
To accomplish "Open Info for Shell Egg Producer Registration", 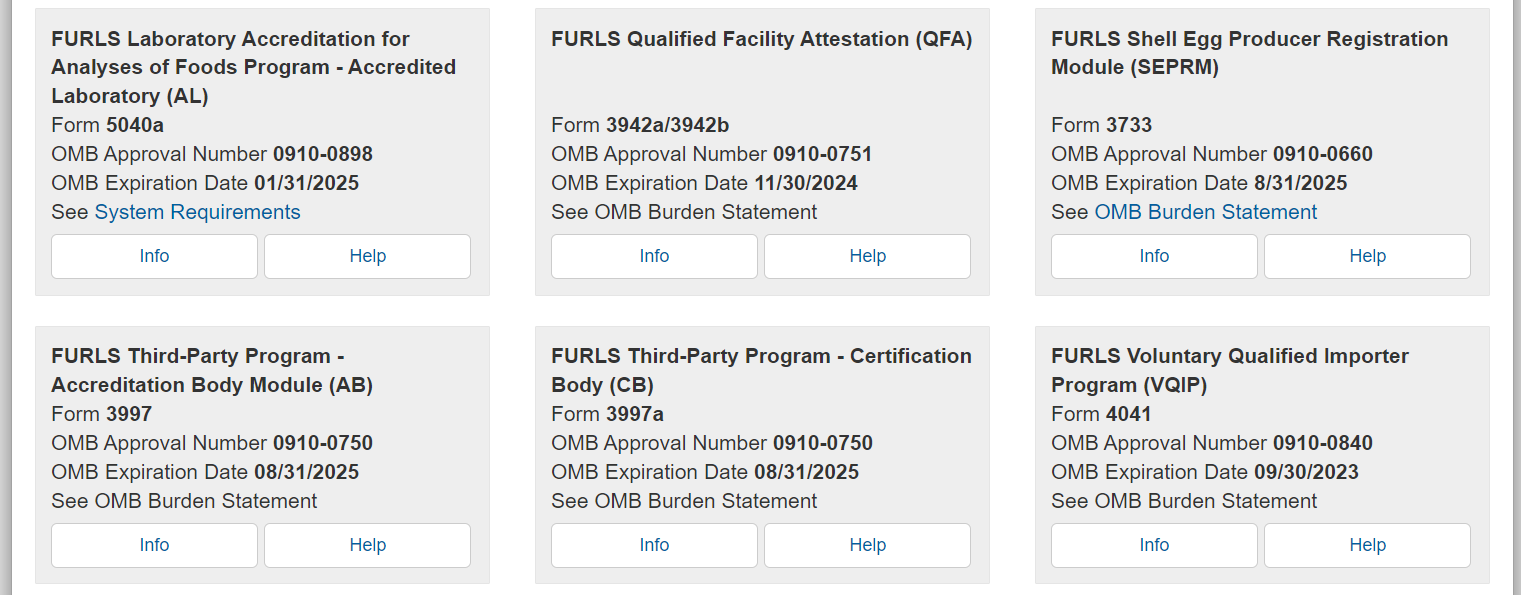I will (x=1154, y=256).
